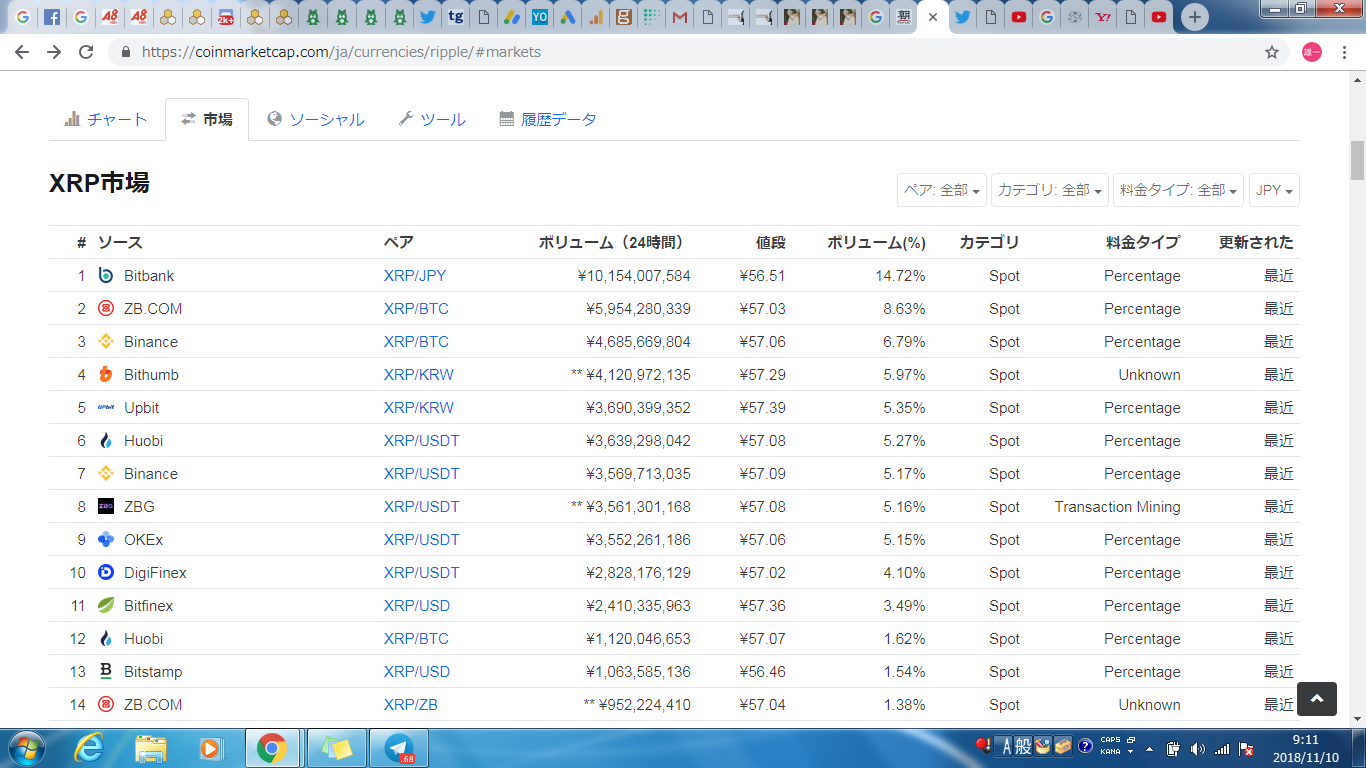Reload the page in Chrome
This screenshot has width=1366, height=768.
(x=86, y=52)
